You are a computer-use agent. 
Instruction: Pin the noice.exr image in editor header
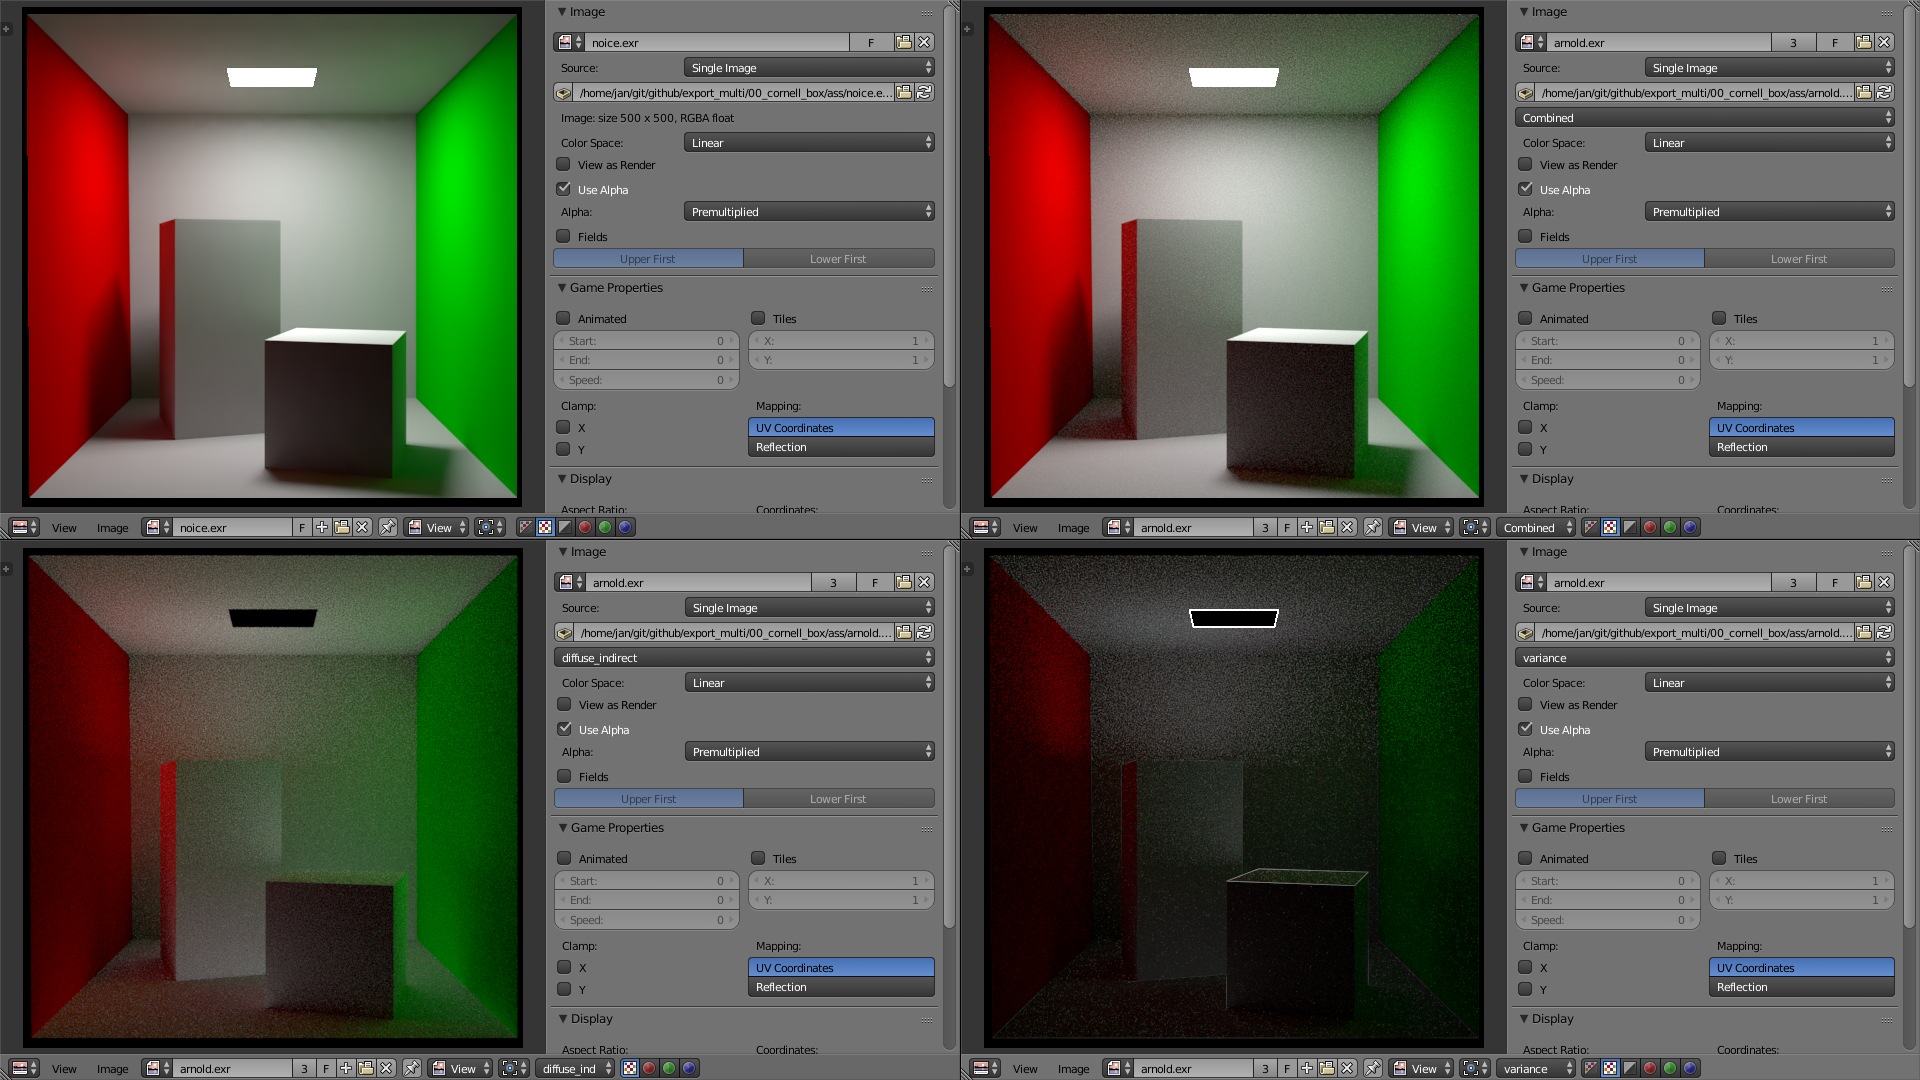[388, 527]
